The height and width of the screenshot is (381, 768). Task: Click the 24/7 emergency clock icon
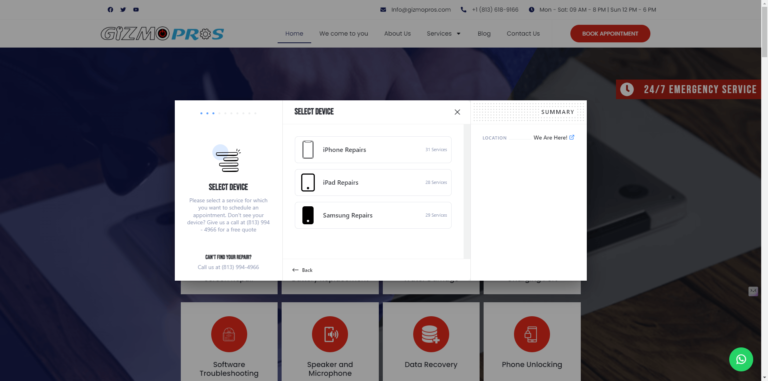point(627,89)
